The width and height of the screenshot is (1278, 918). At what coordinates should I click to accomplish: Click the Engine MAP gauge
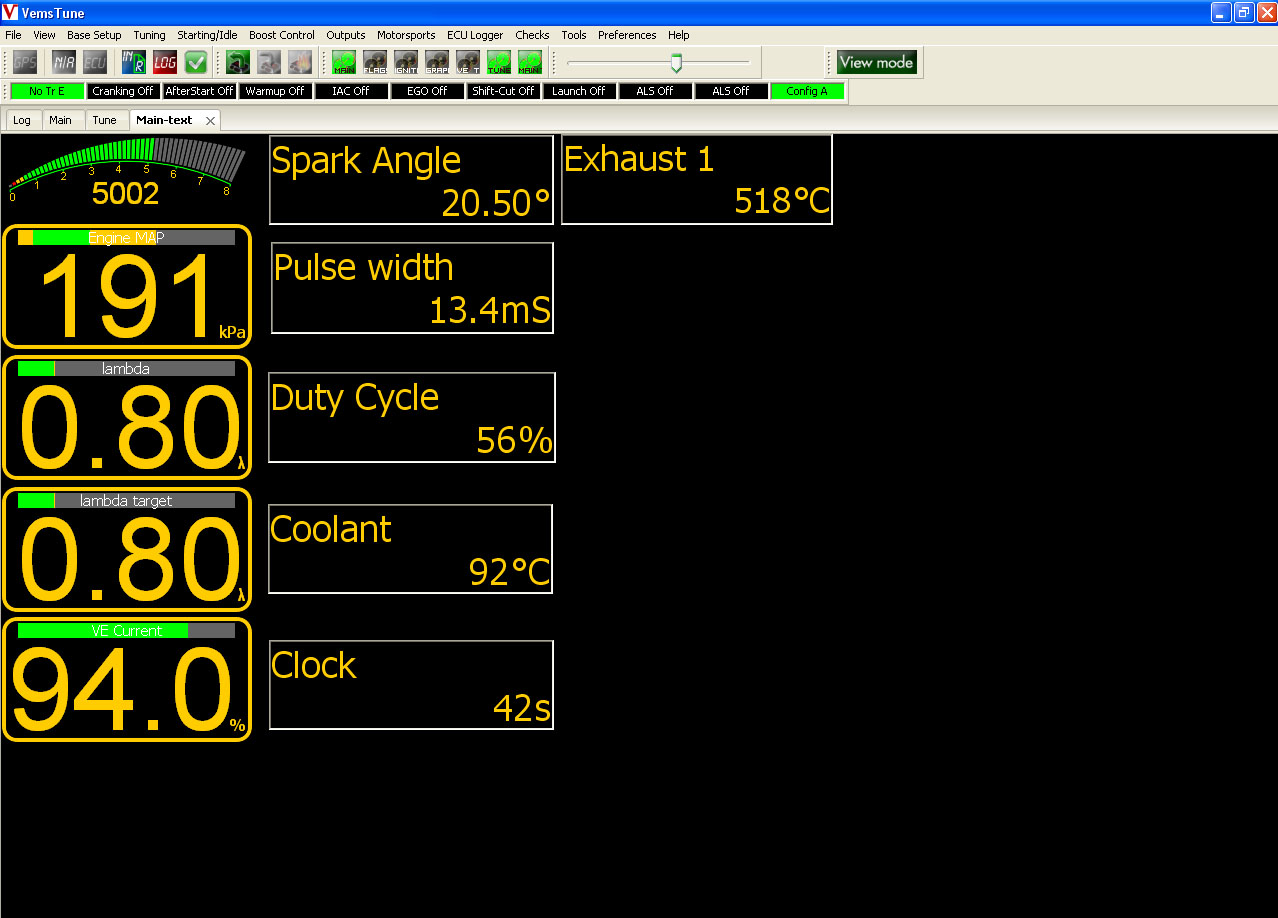127,286
